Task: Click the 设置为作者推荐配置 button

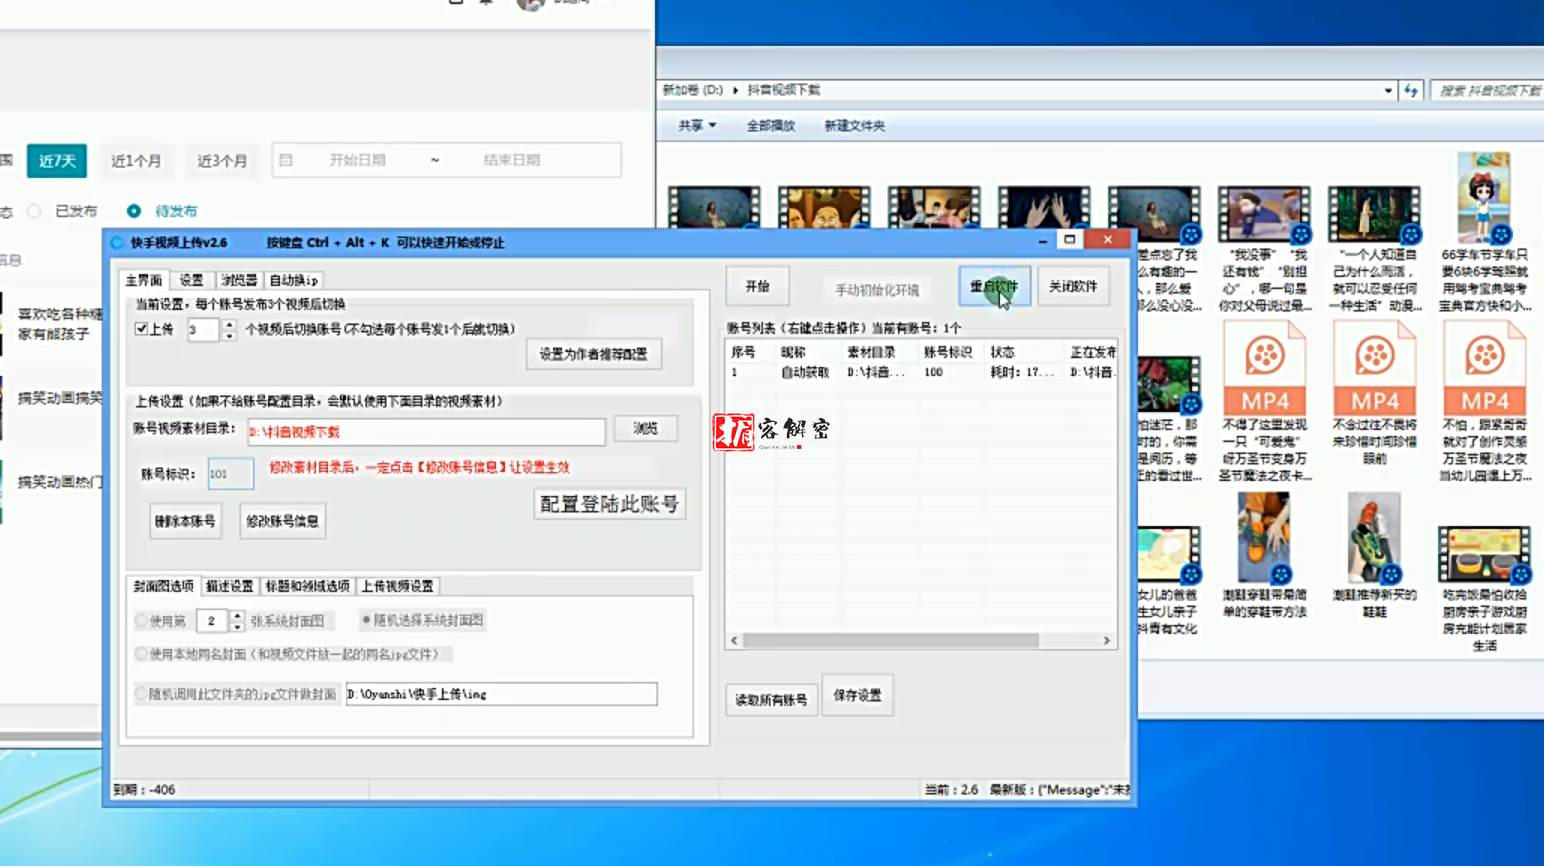Action: [594, 354]
